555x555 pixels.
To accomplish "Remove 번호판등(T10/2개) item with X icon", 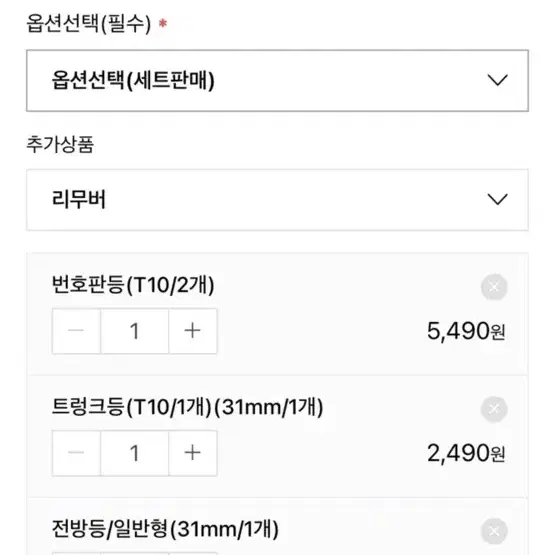I will [494, 287].
